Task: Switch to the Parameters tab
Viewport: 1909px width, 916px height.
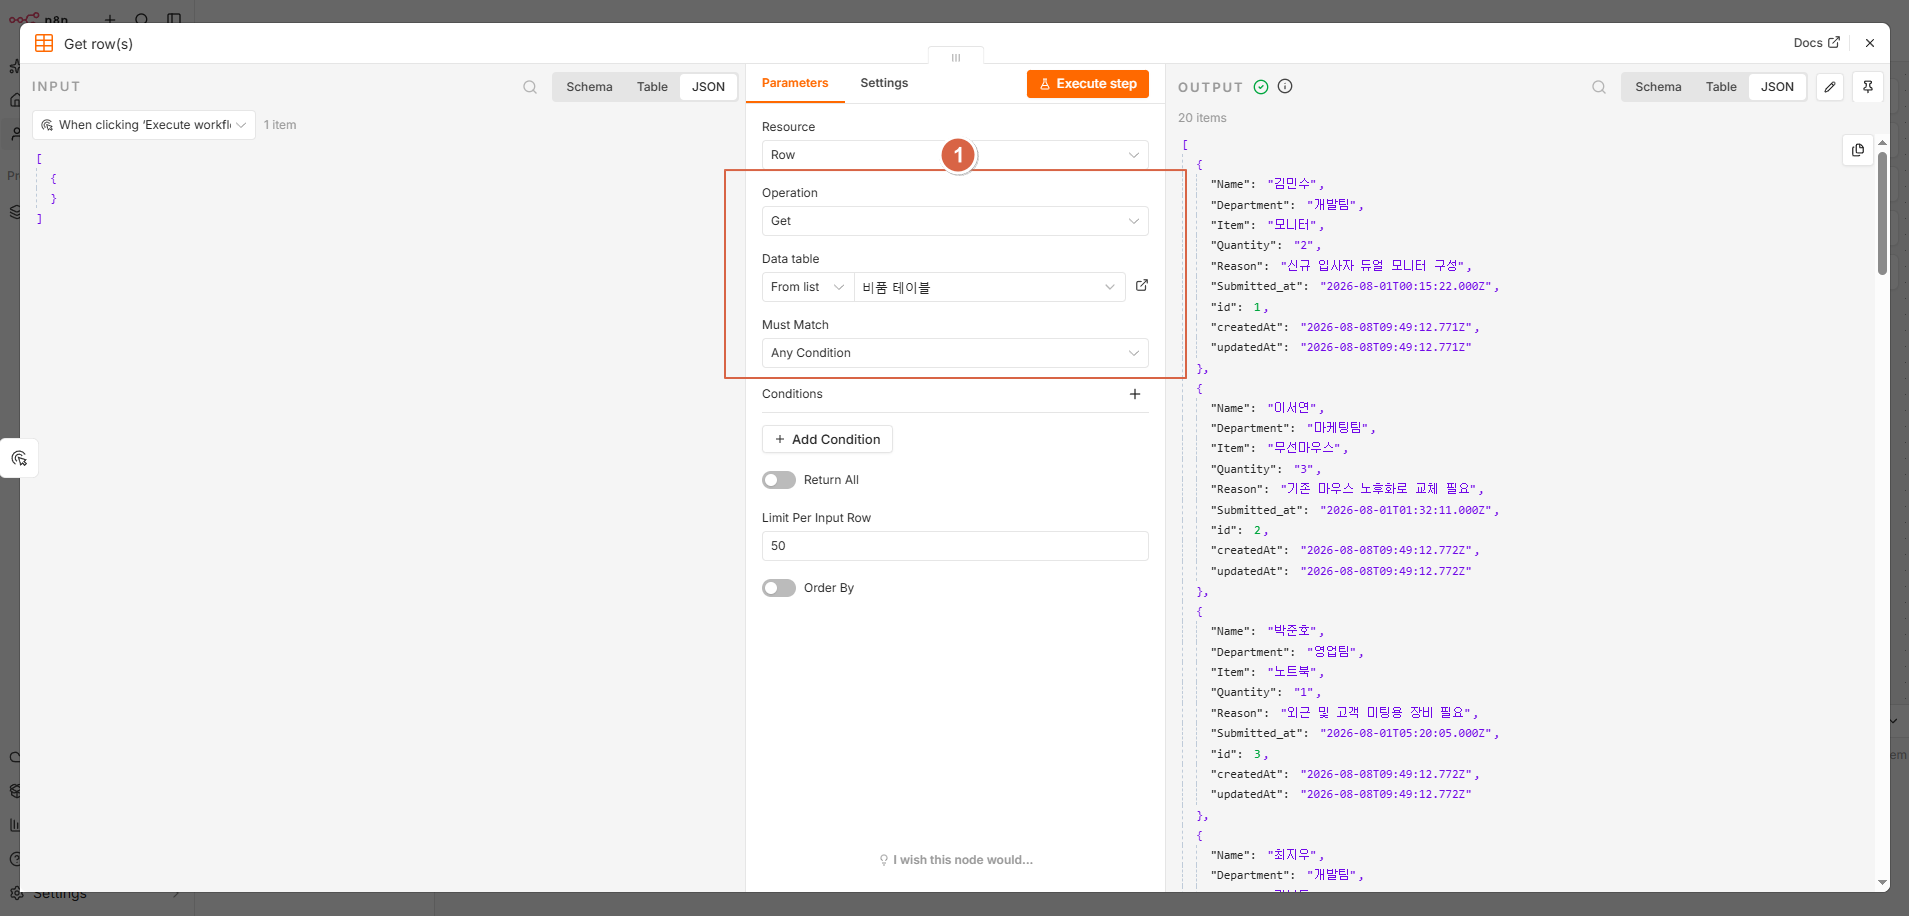Action: tap(795, 83)
